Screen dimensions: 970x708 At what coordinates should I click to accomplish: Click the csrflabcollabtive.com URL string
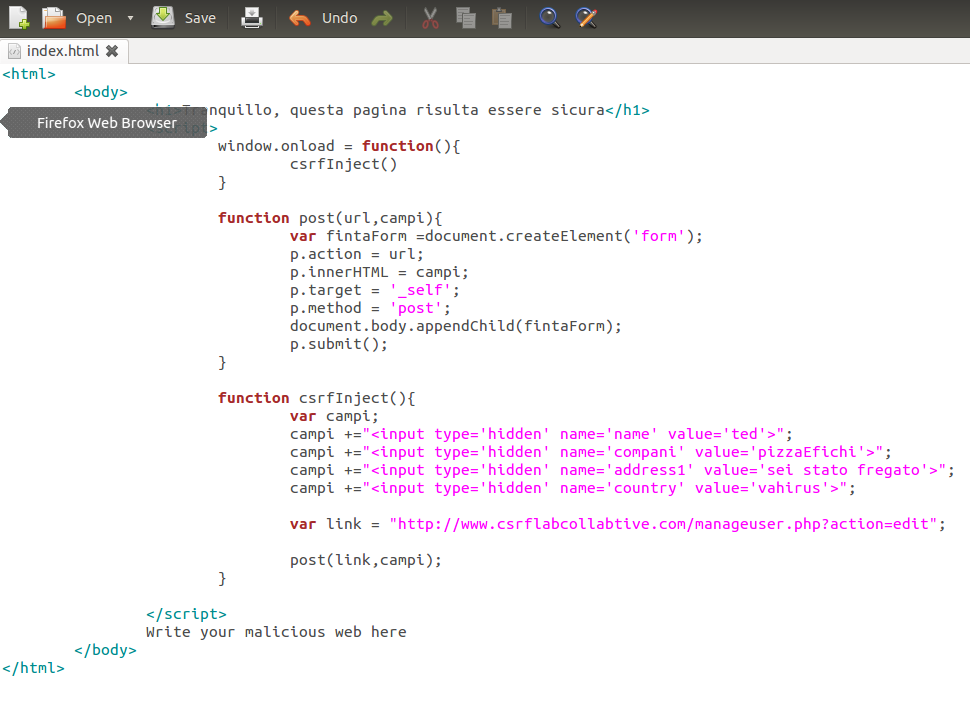click(663, 524)
